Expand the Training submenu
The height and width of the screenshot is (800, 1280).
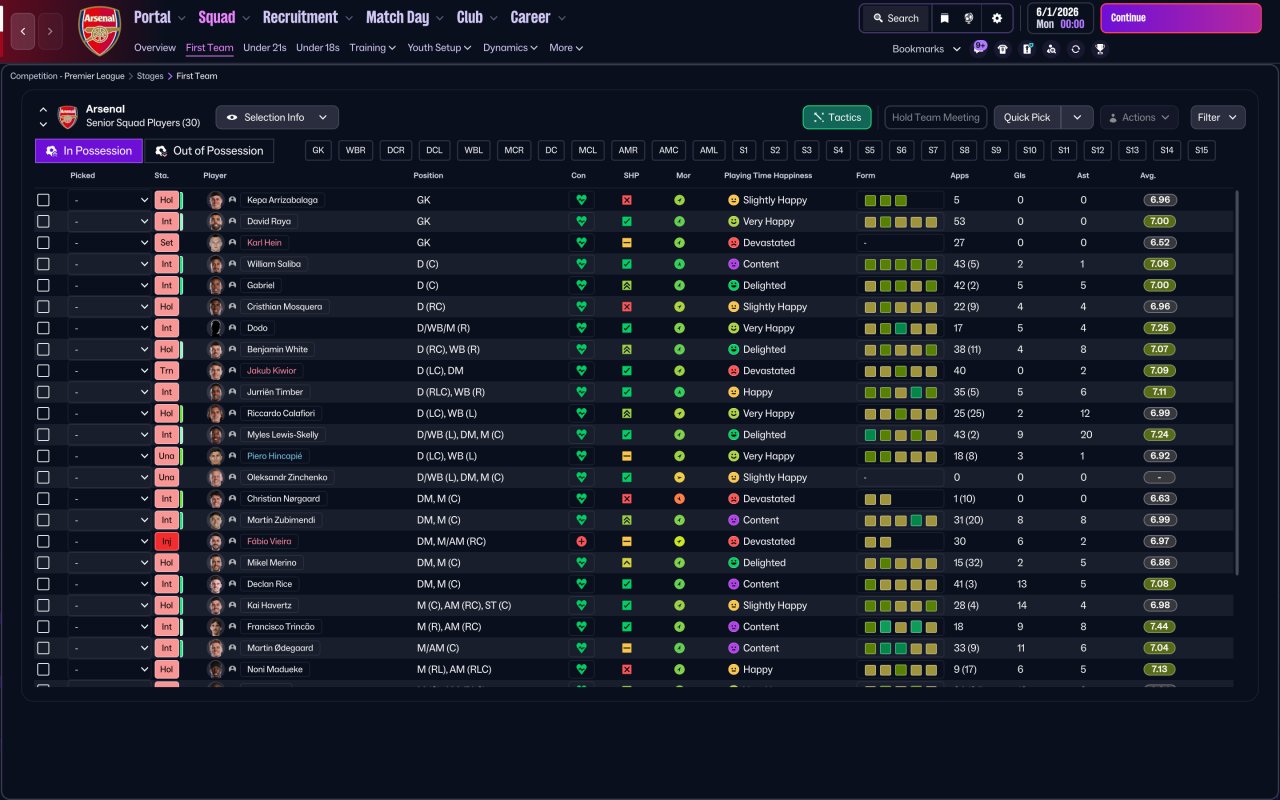[372, 47]
